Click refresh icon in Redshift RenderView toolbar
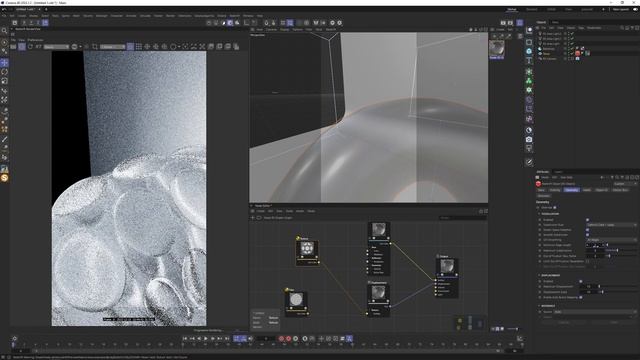Image resolution: width=640 pixels, height=360 pixels. tap(30, 47)
